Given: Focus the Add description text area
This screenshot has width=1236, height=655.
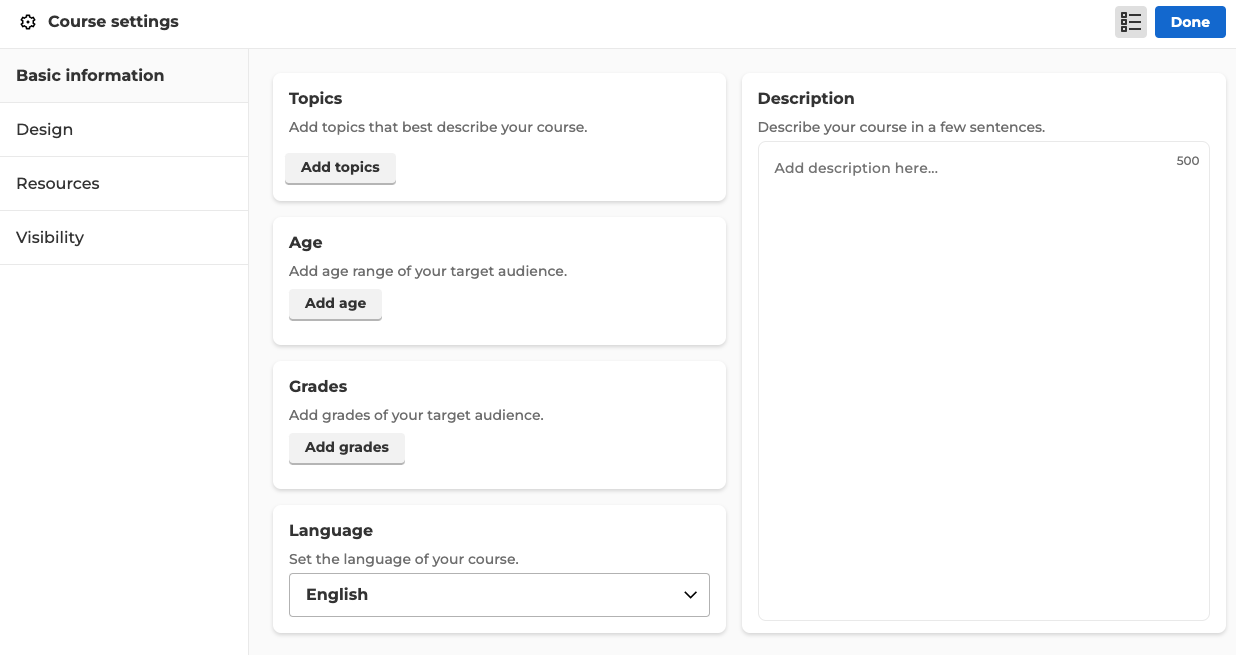Looking at the screenshot, I should (x=983, y=380).
